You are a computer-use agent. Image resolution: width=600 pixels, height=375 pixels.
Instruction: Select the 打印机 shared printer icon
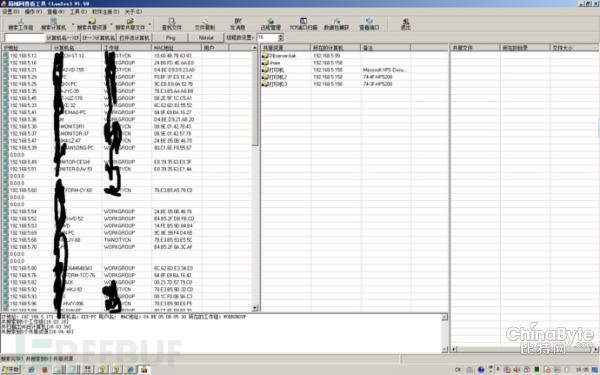(x=265, y=70)
